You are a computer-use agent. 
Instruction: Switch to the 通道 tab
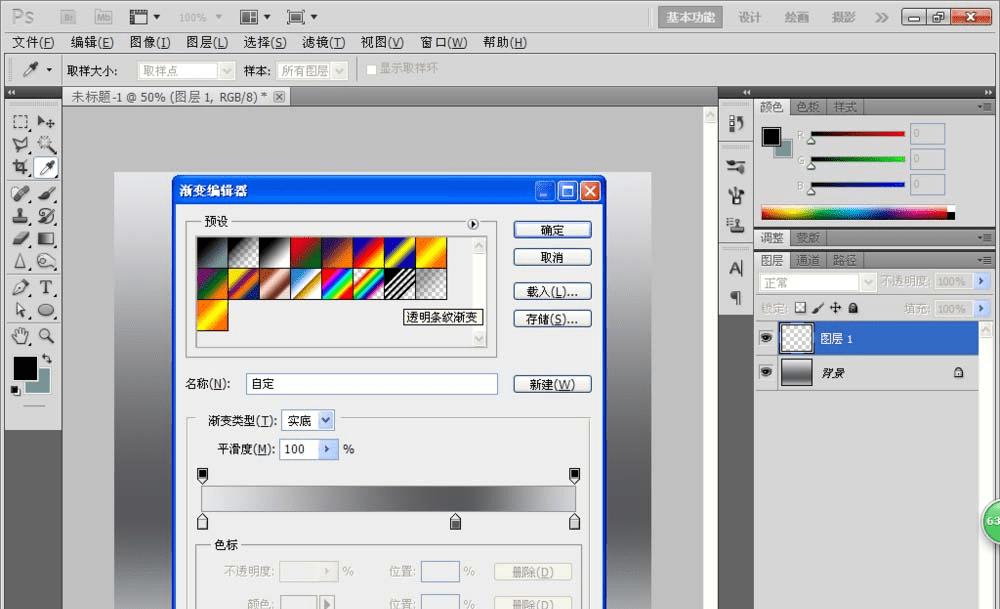click(809, 260)
